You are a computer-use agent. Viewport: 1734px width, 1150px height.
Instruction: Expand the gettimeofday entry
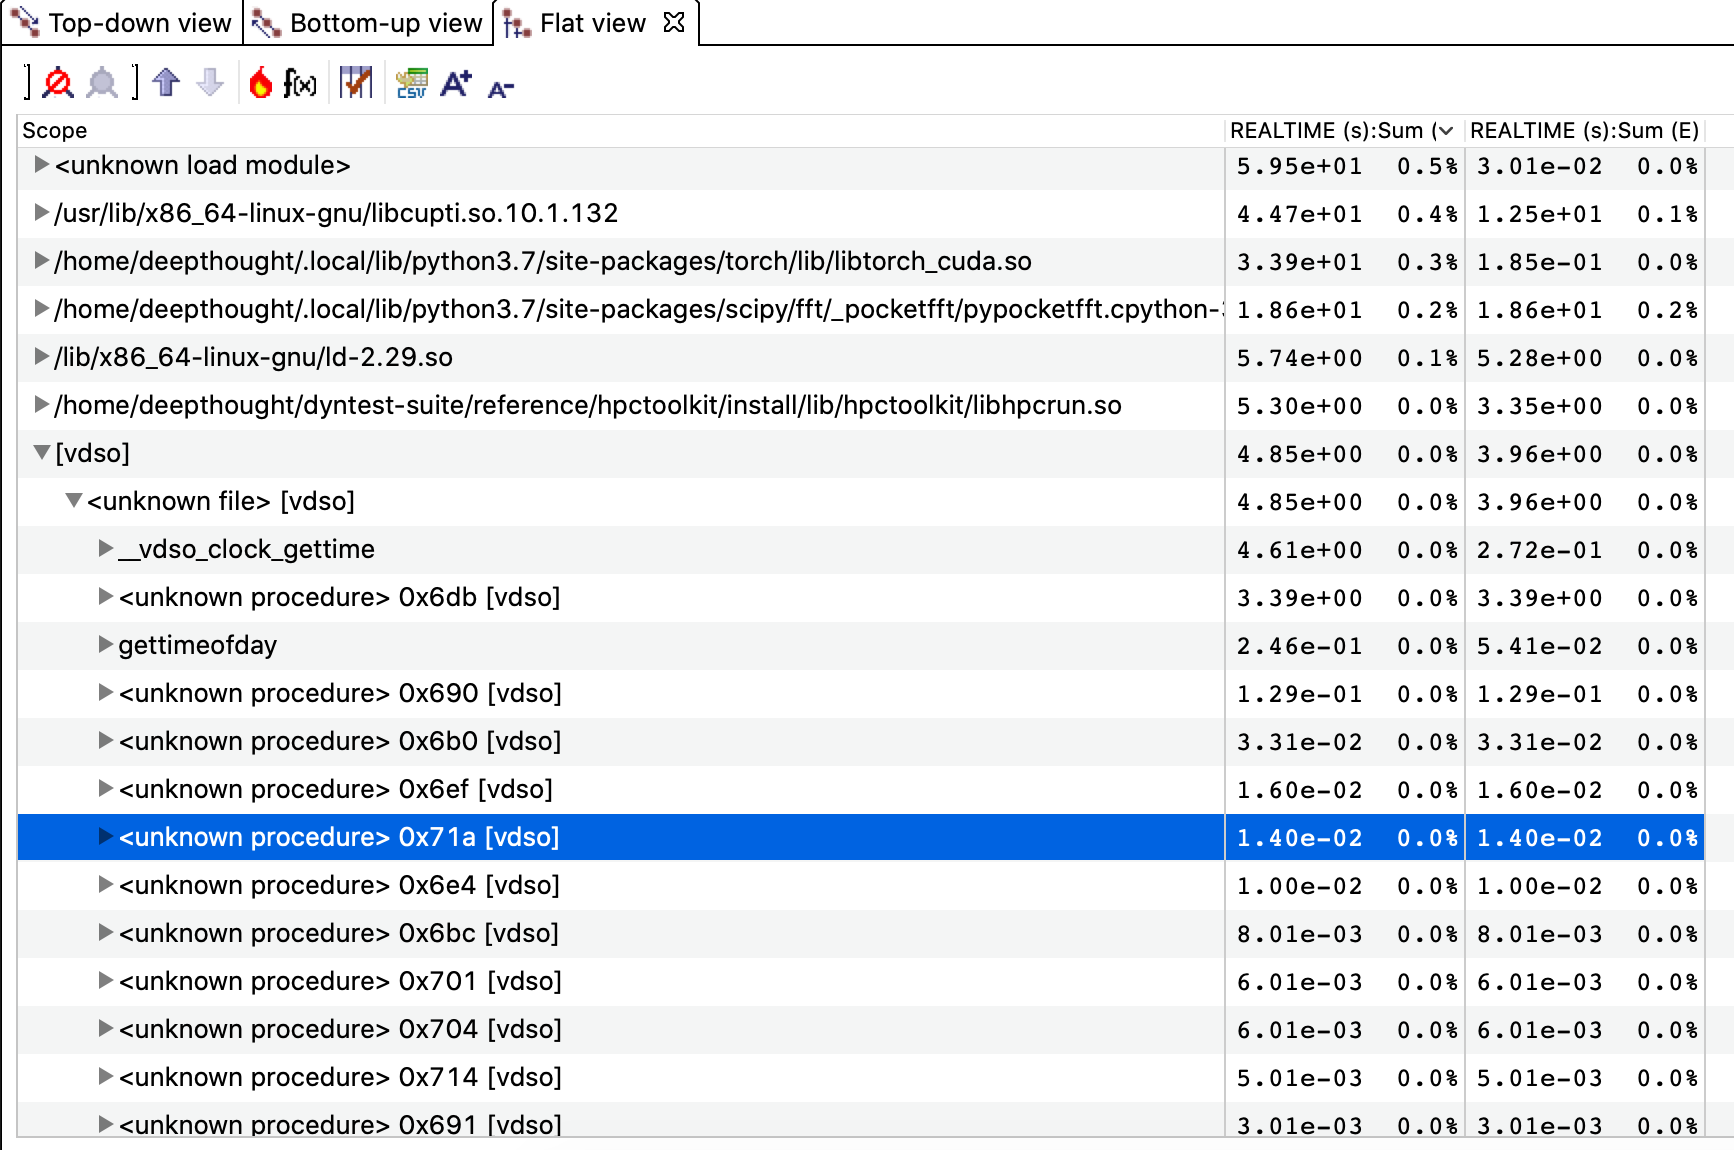(x=104, y=645)
